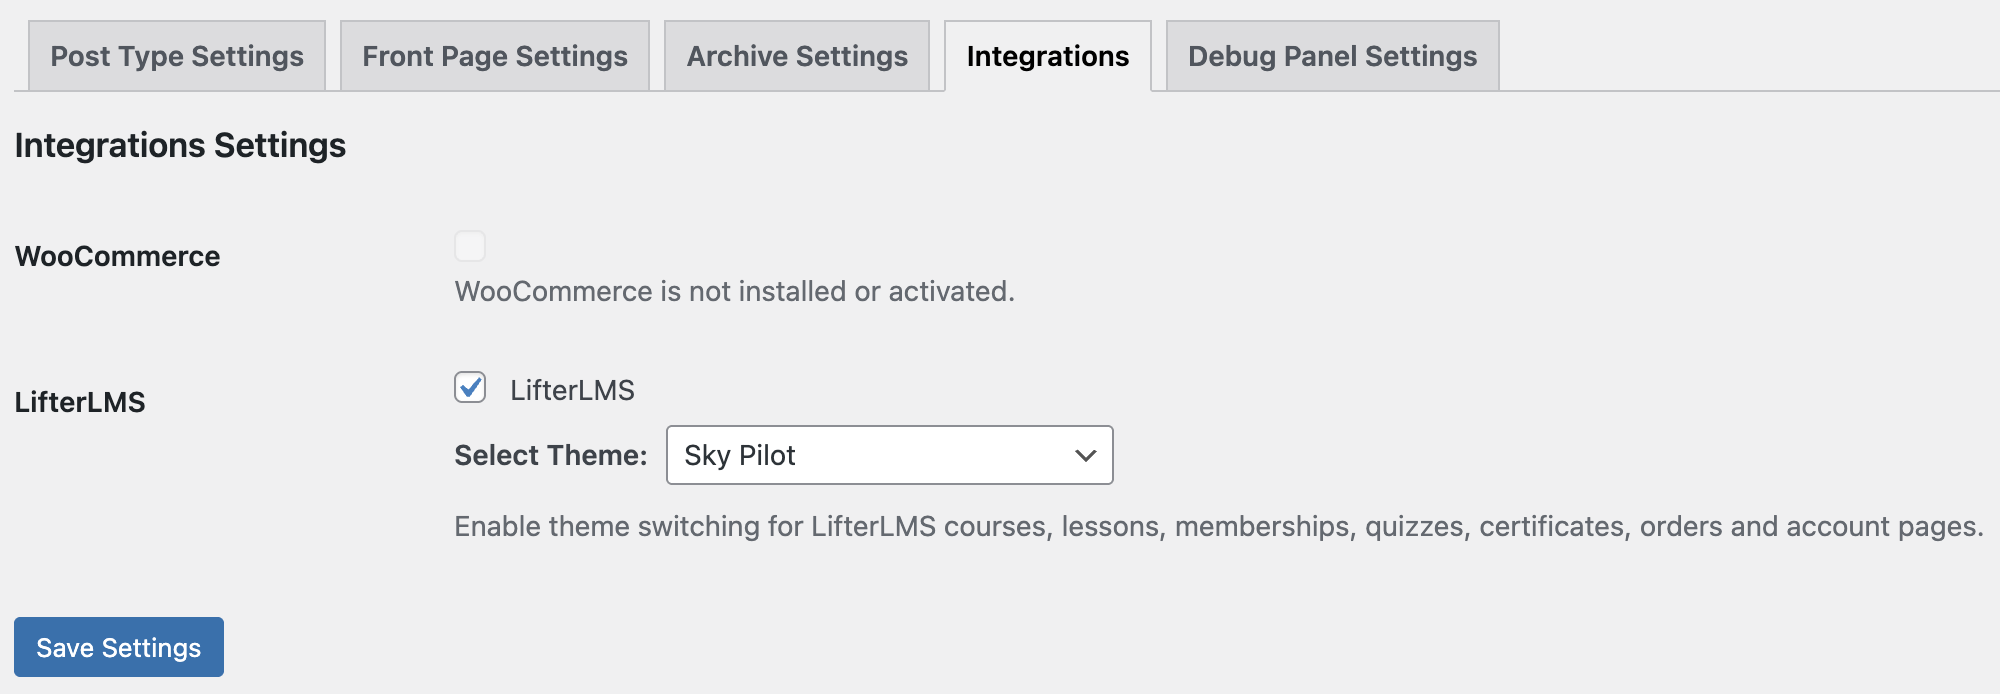Switch to the Post Type Settings tab

point(176,56)
